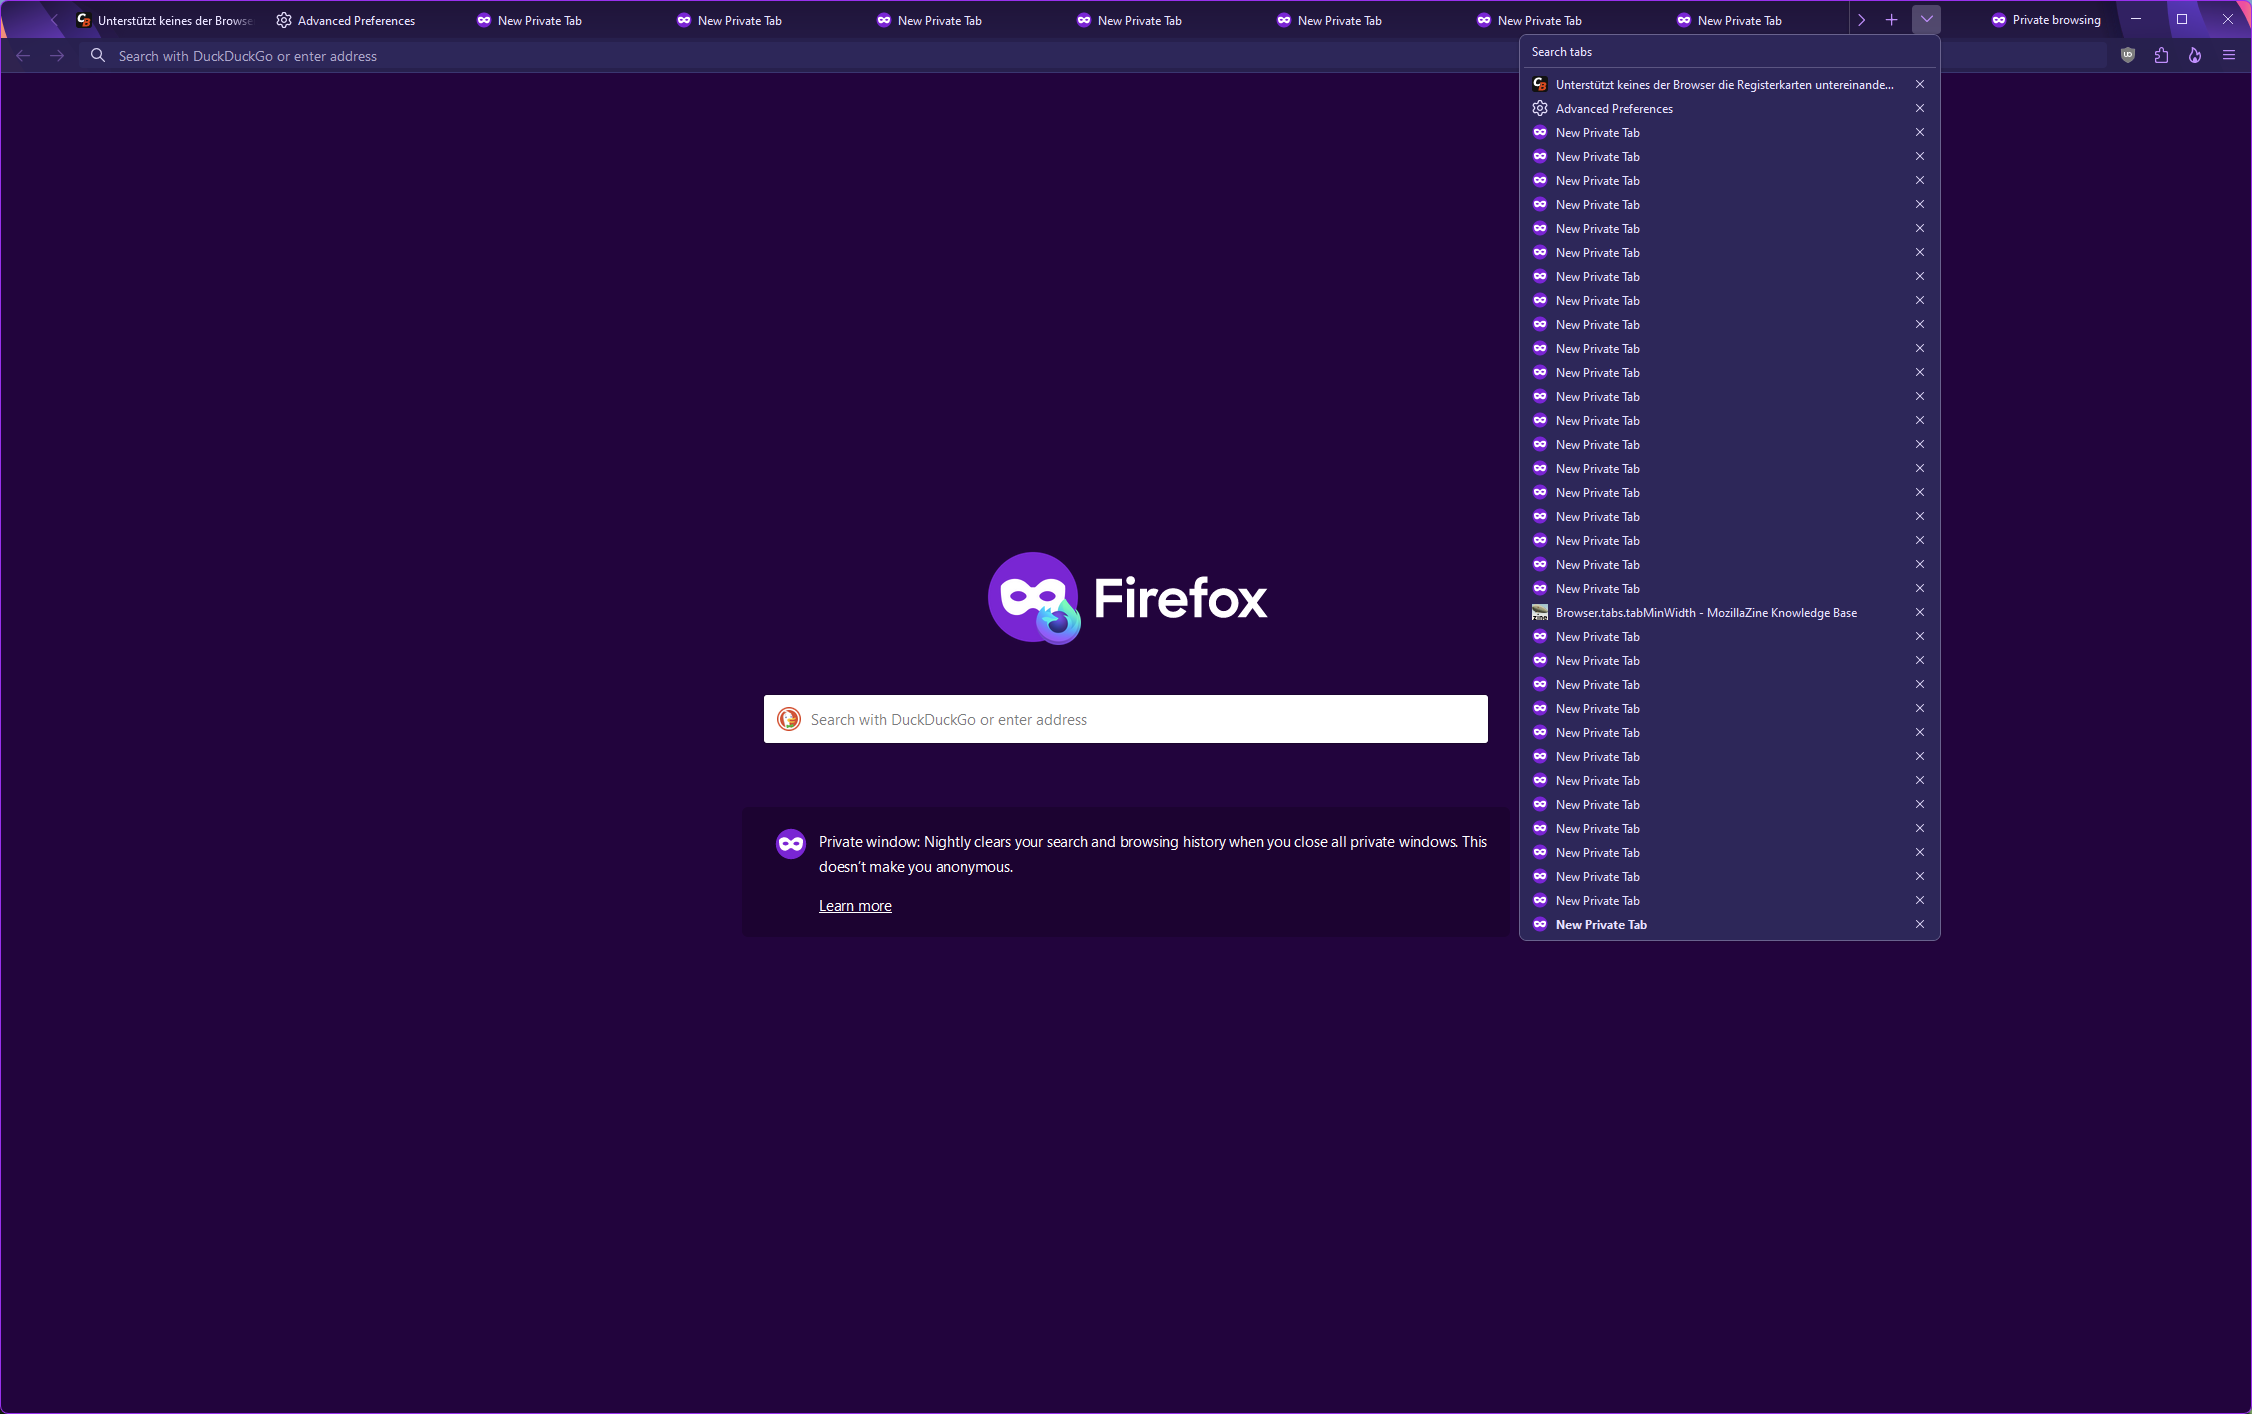The image size is (2252, 1414).
Task: Click the DuckDuckGo icon in page search box
Action: 789,719
